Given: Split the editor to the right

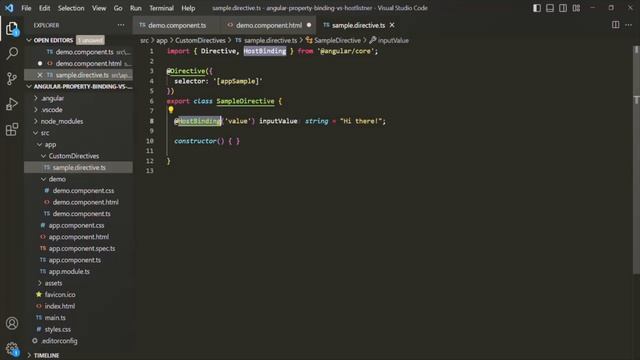Looking at the screenshot, I should click(x=616, y=25).
